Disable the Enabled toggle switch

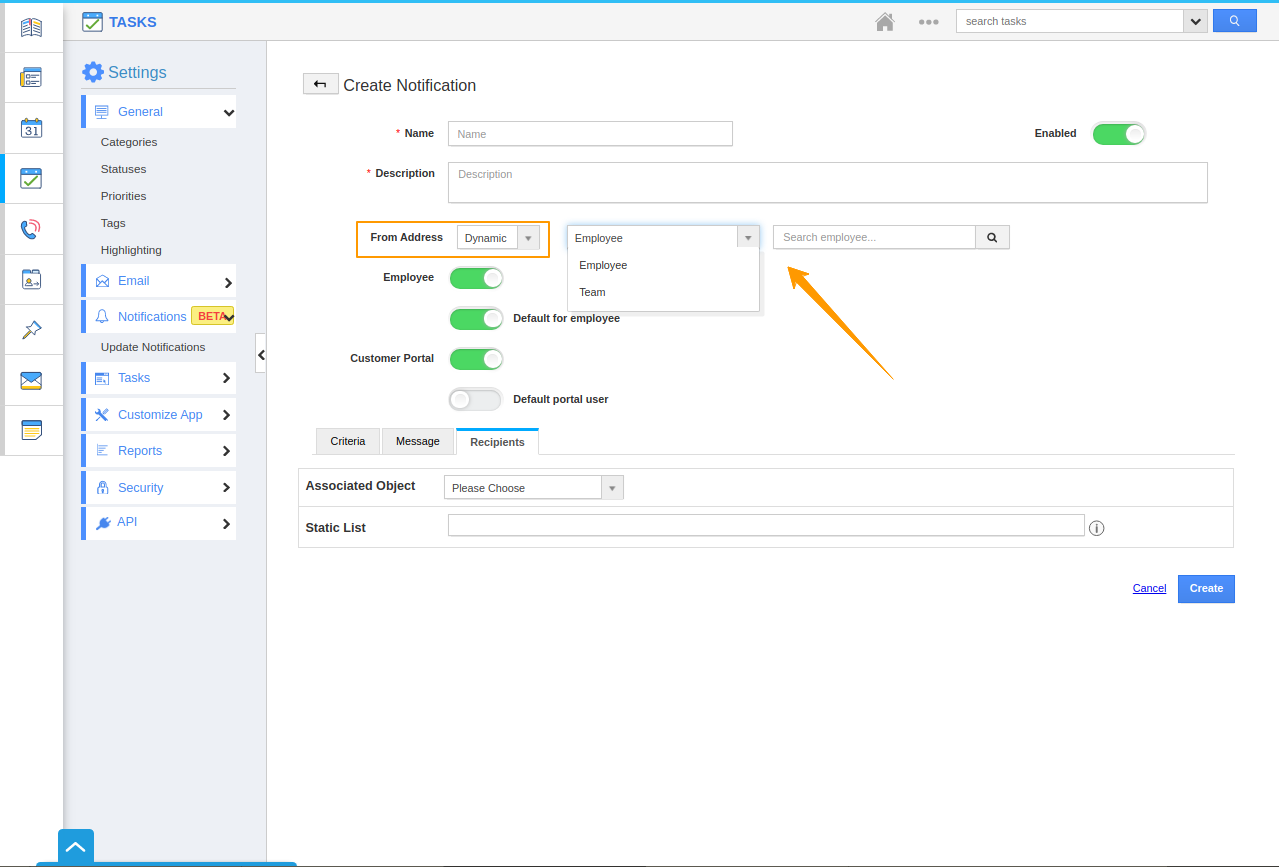click(1118, 134)
